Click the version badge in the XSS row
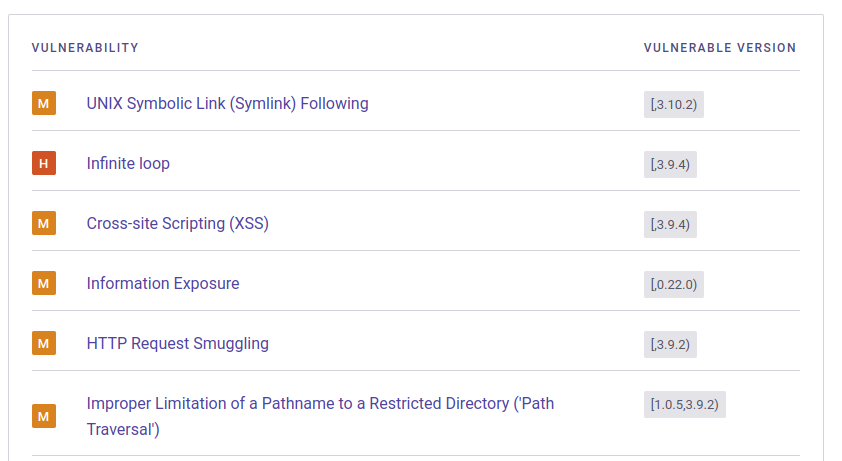 [670, 225]
